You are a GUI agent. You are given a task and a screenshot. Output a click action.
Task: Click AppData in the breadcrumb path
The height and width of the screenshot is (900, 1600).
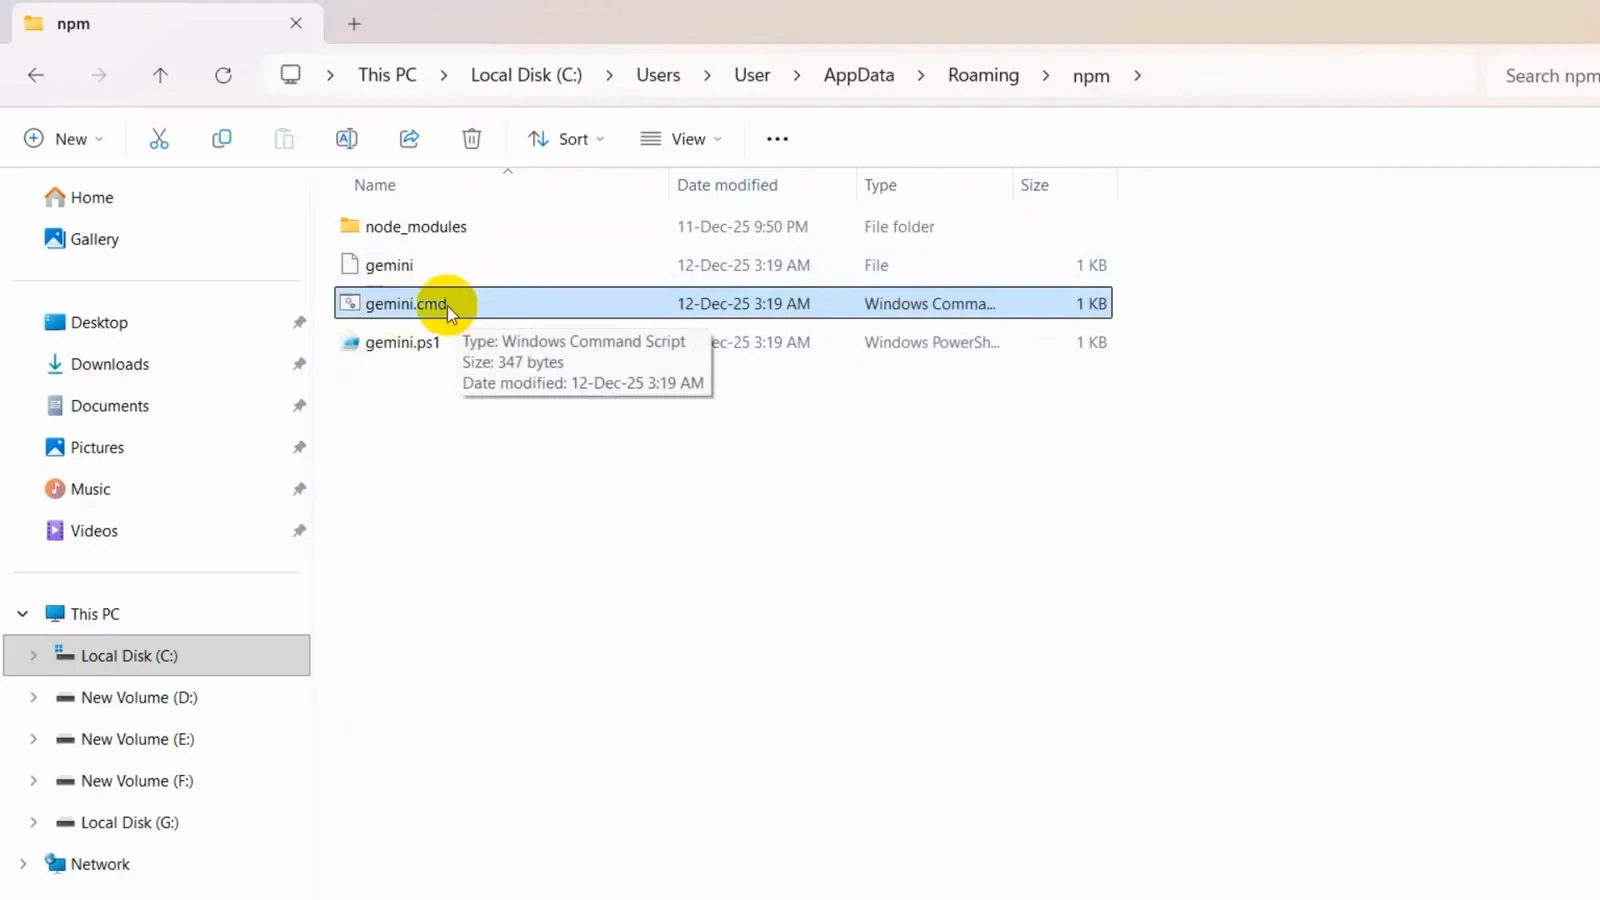click(x=859, y=76)
